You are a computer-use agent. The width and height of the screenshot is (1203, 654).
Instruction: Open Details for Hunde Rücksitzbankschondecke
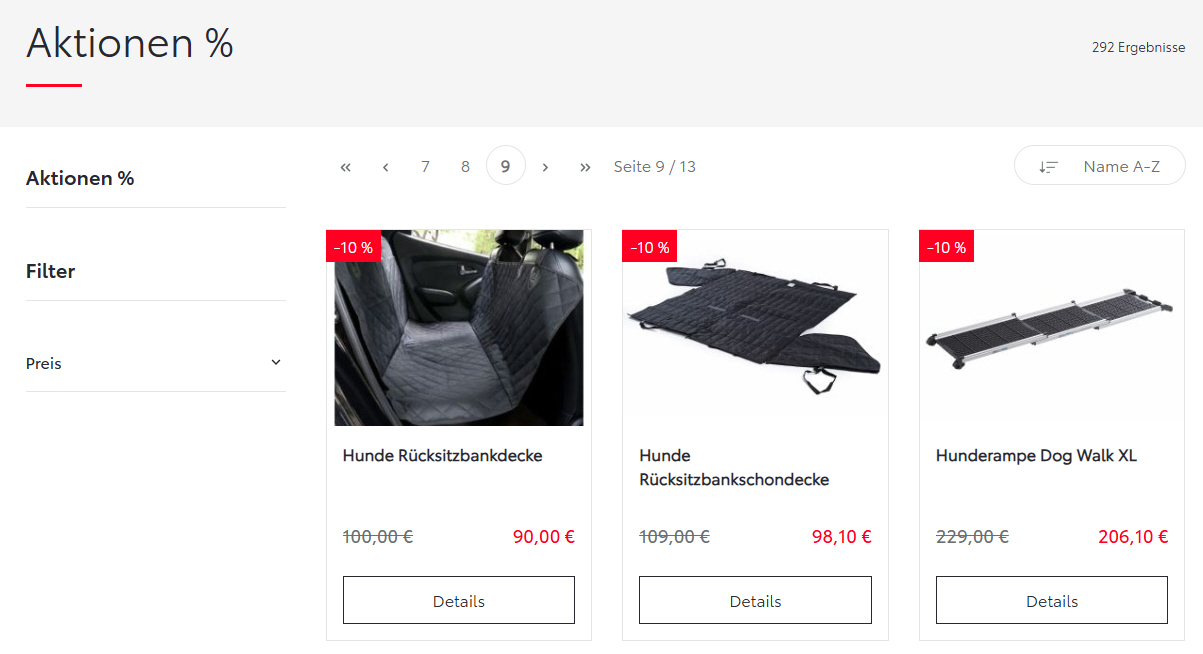click(755, 600)
